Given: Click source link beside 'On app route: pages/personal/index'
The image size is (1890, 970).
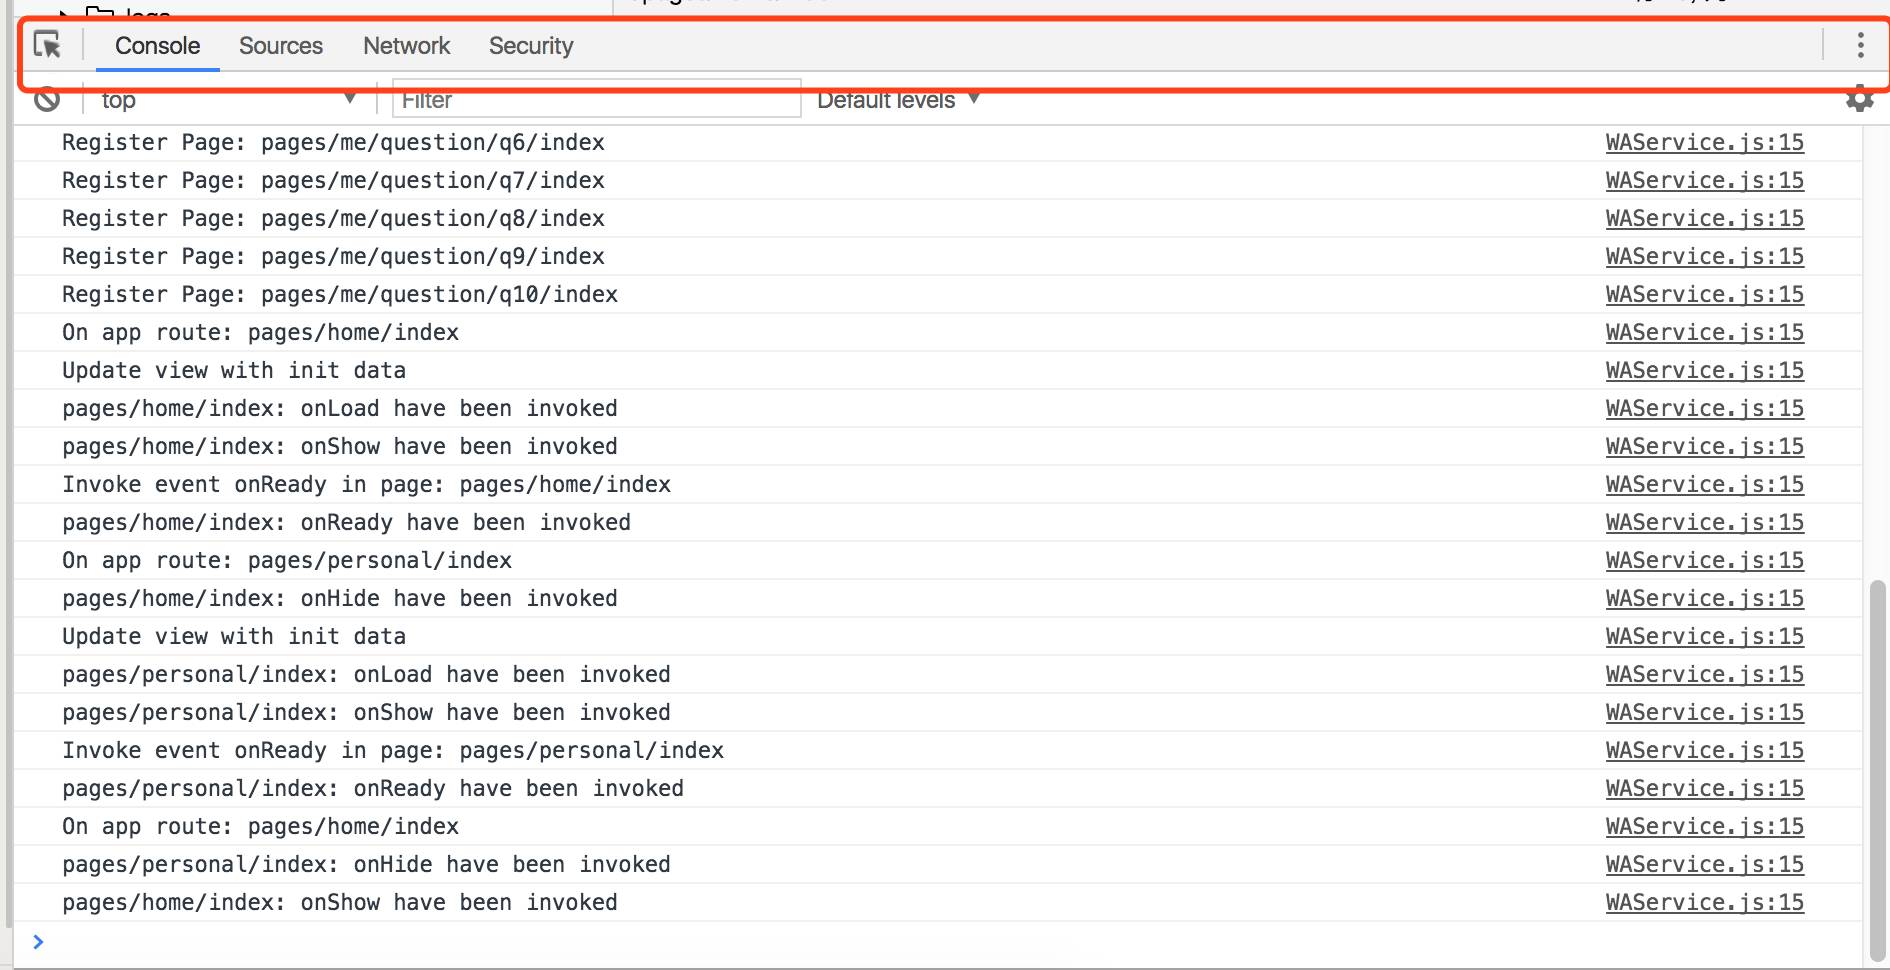Looking at the screenshot, I should point(1704,561).
